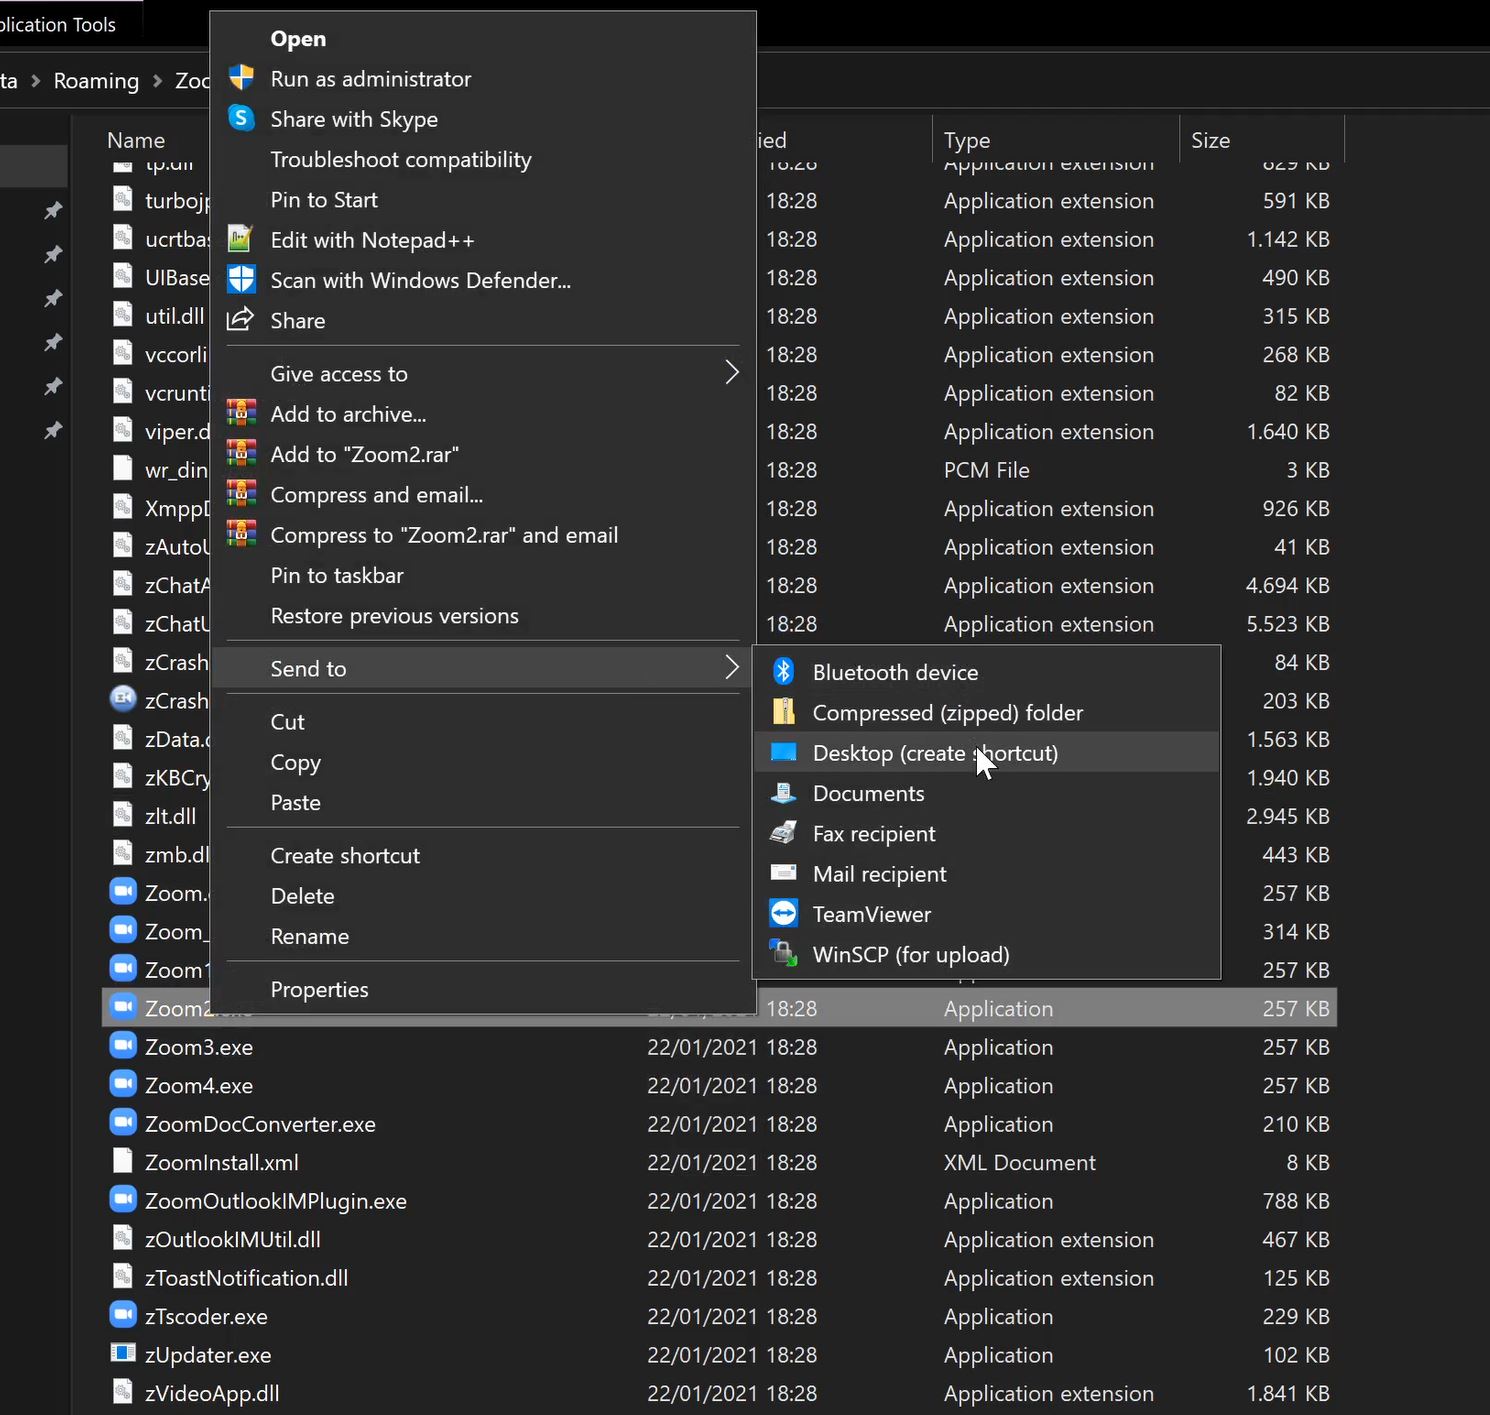Navigate to Roaming in the address bar
This screenshot has height=1415, width=1490.
(96, 81)
